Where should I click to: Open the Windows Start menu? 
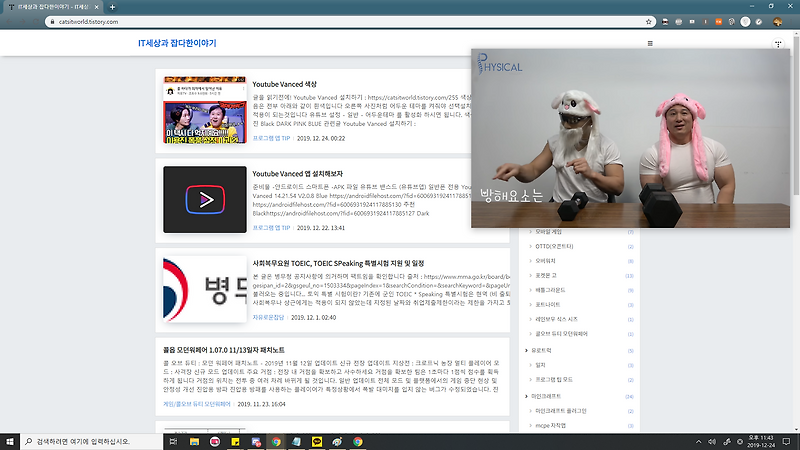pos(10,441)
